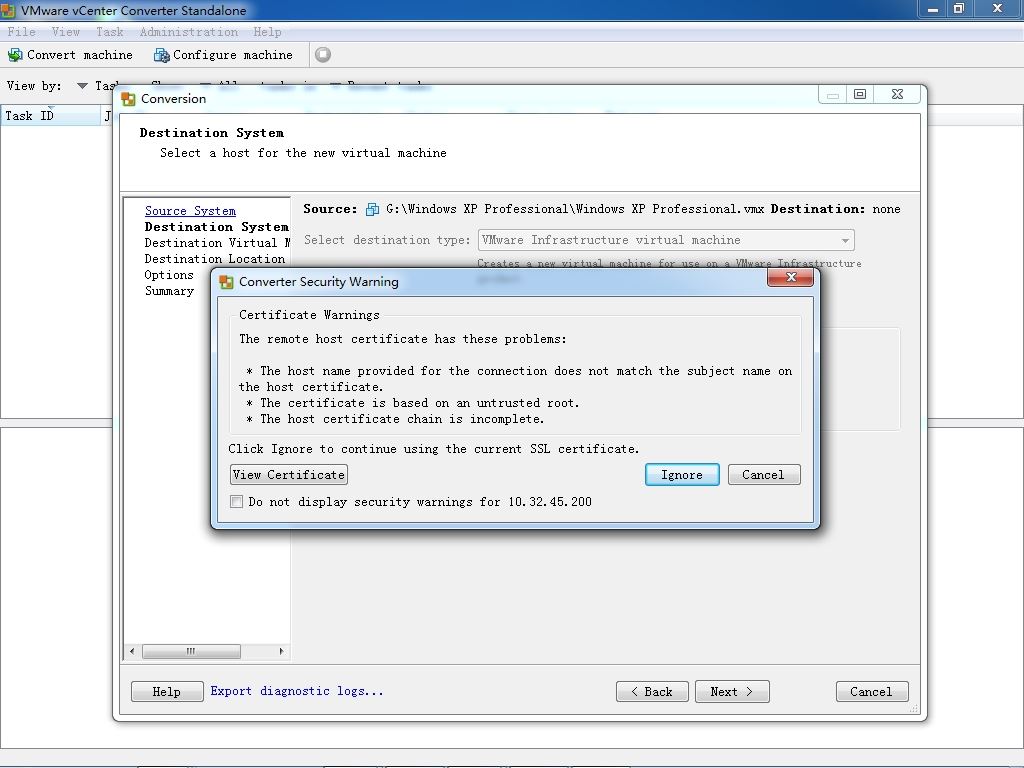Image resolution: width=1024 pixels, height=768 pixels.
Task: Open the View by dropdown arrow
Action: [x=82, y=86]
